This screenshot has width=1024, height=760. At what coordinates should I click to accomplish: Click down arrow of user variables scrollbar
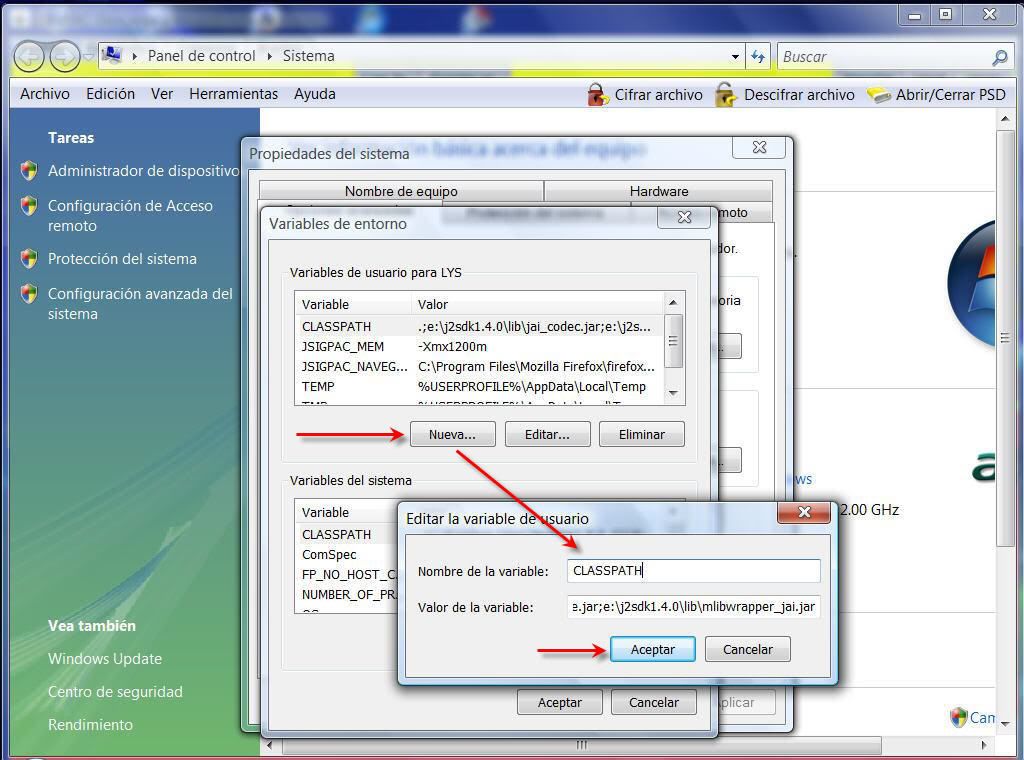(x=673, y=393)
